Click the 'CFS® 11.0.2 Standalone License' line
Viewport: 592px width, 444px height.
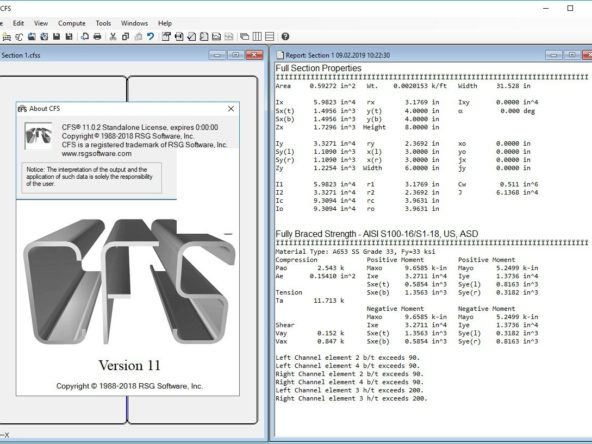click(x=140, y=127)
